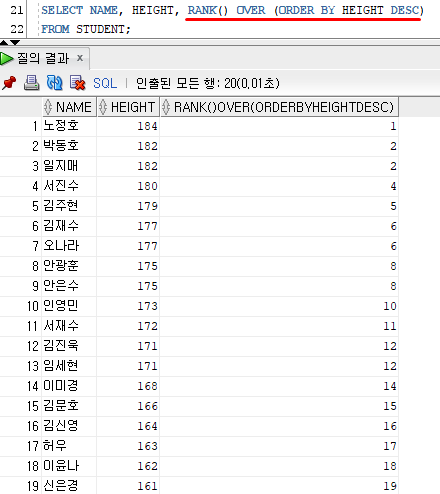This screenshot has width=440, height=494.
Task: Click the green run arrow on the 질의 결과 tab
Action: (6, 59)
